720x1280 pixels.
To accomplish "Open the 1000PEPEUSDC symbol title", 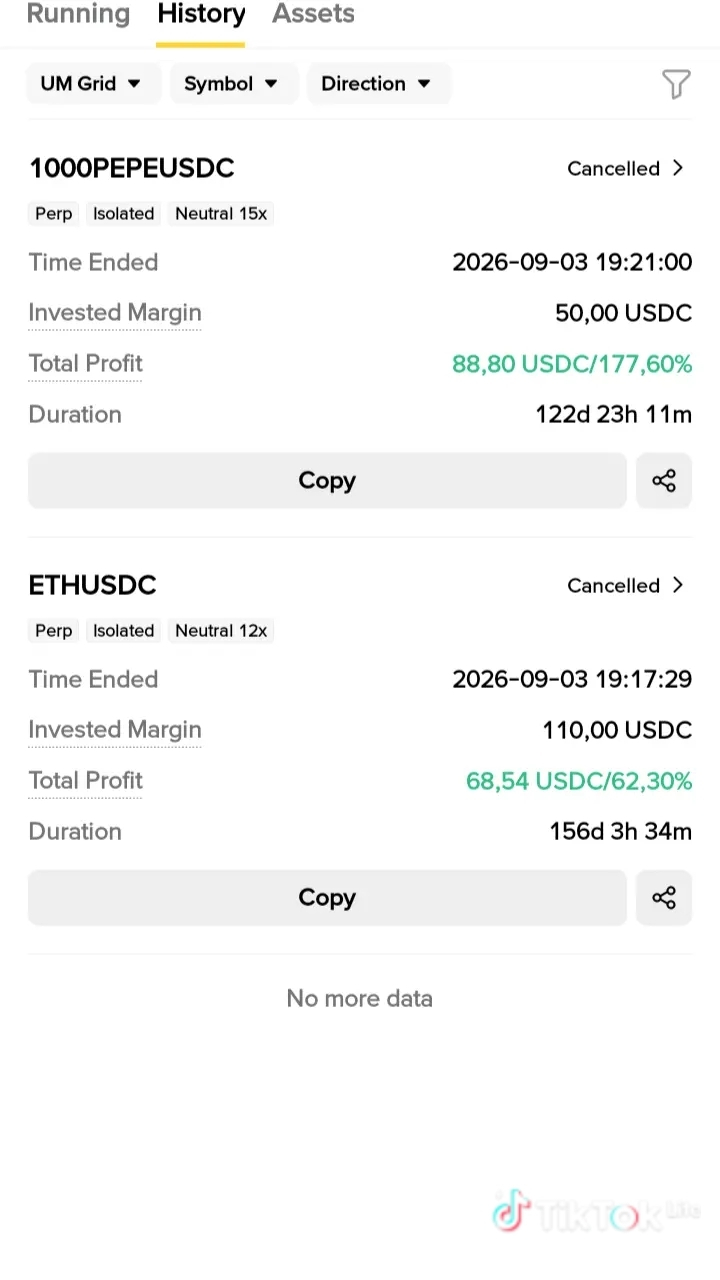I will point(131,168).
